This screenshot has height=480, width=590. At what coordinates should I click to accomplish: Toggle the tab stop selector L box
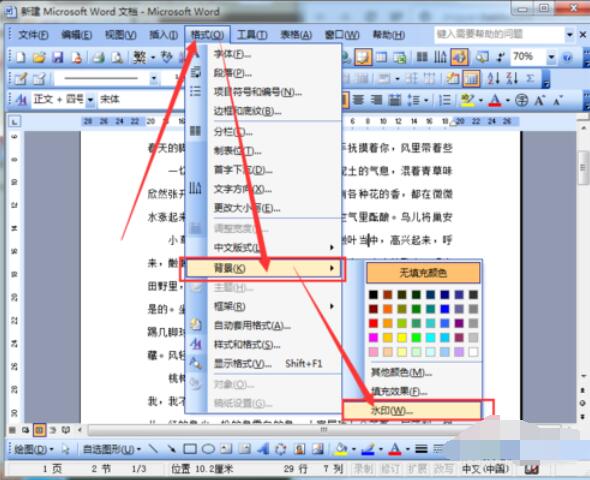(x=14, y=122)
